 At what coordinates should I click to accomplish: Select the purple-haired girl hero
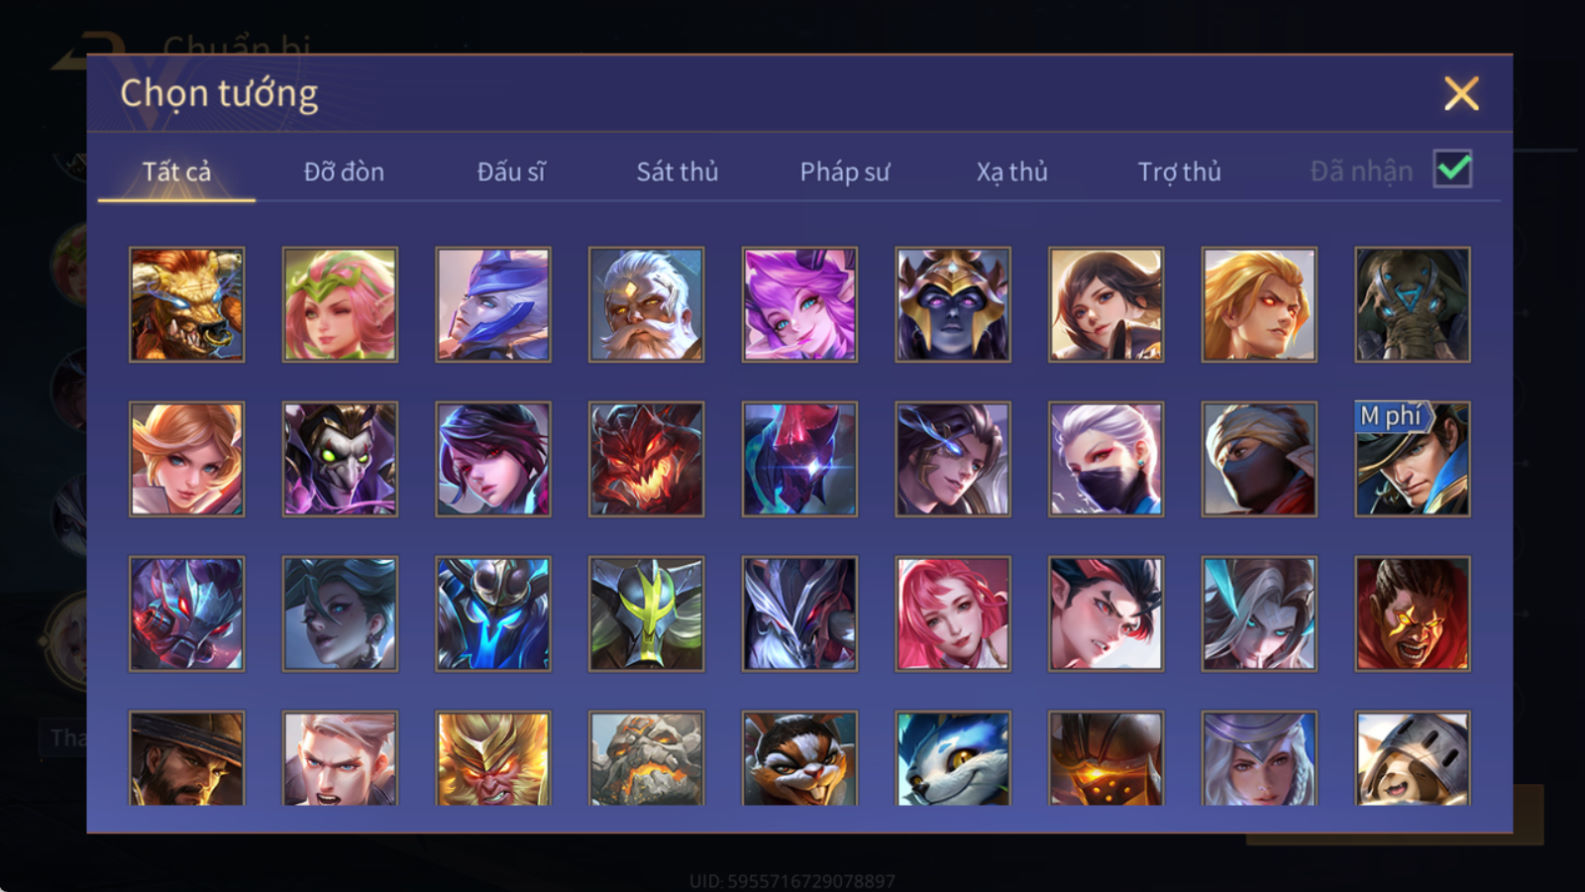799,304
